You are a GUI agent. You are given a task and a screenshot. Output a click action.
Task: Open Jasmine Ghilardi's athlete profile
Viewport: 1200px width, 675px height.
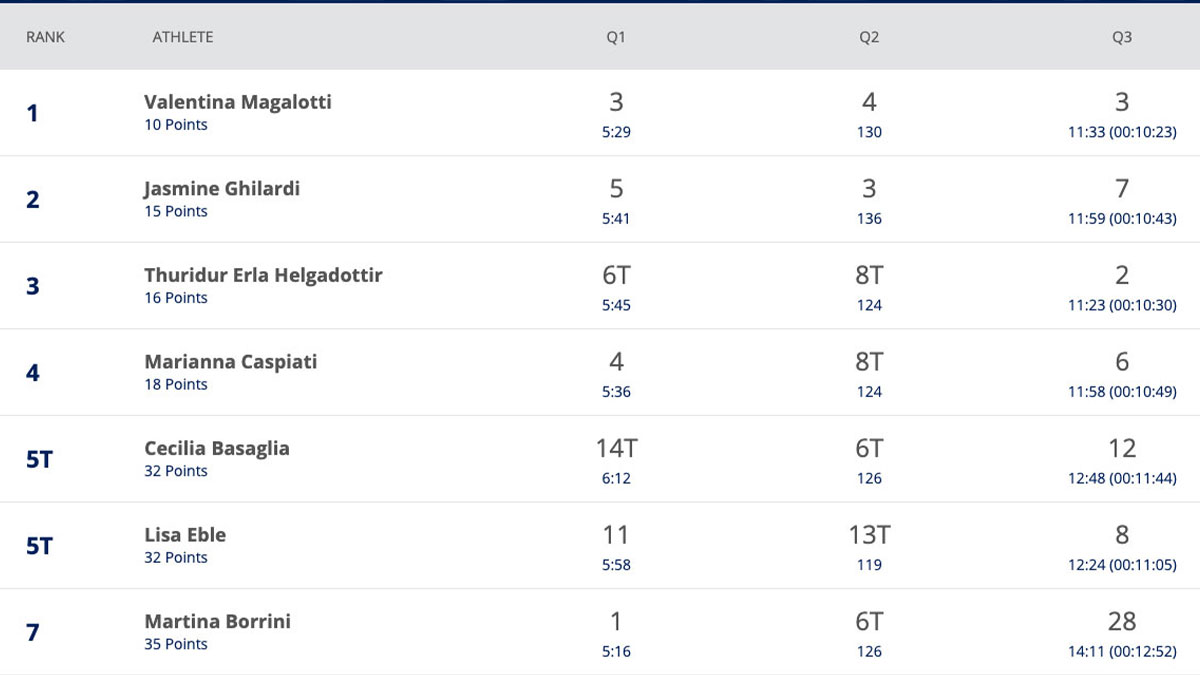[x=222, y=188]
